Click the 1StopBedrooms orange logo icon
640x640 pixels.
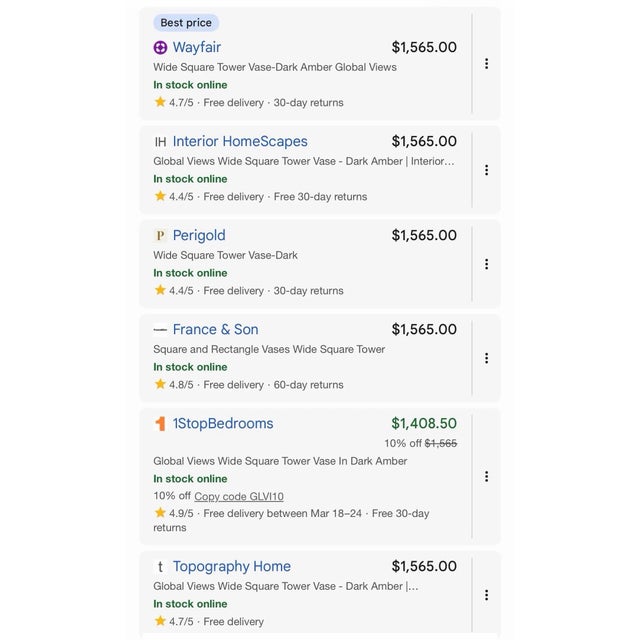(x=160, y=423)
